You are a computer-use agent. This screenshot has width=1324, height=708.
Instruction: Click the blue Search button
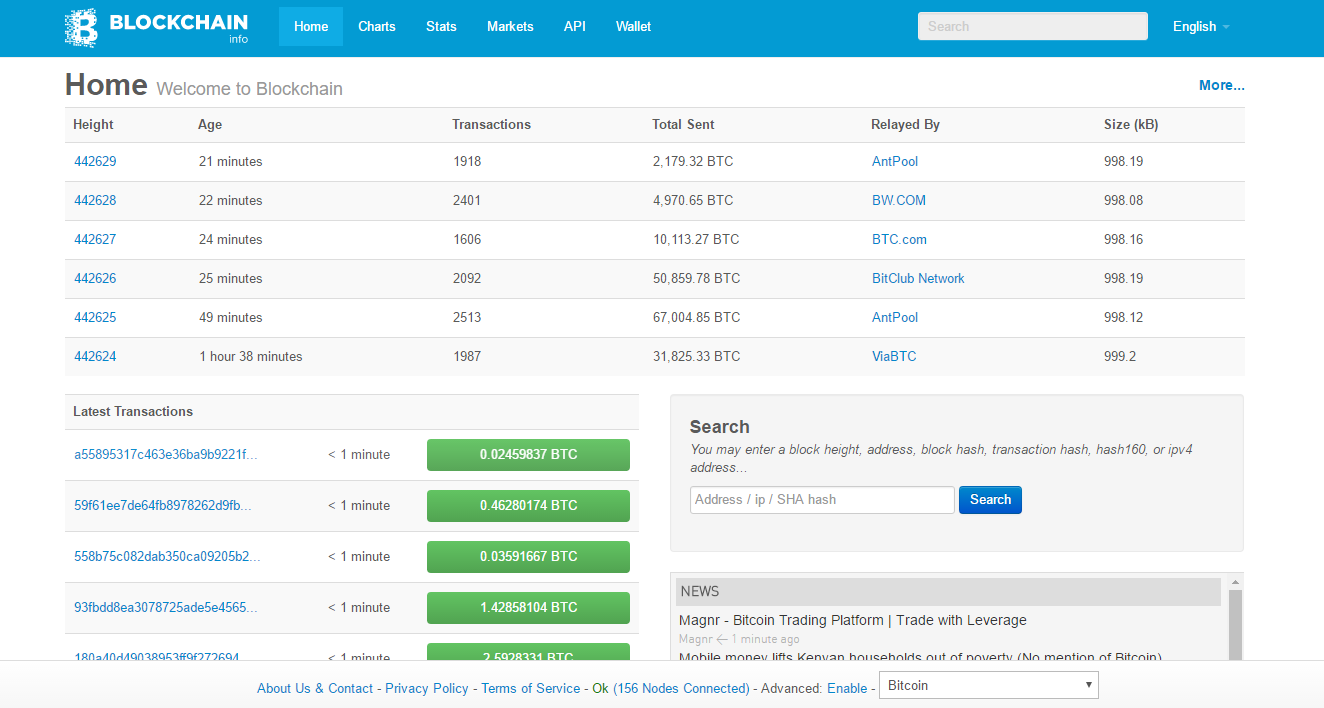point(990,500)
